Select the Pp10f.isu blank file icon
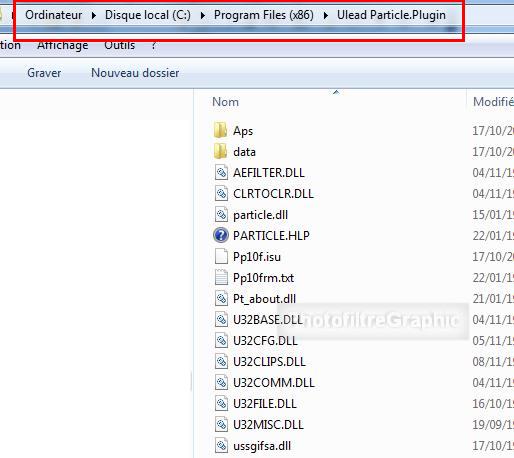This screenshot has height=458, width=514. (221, 257)
